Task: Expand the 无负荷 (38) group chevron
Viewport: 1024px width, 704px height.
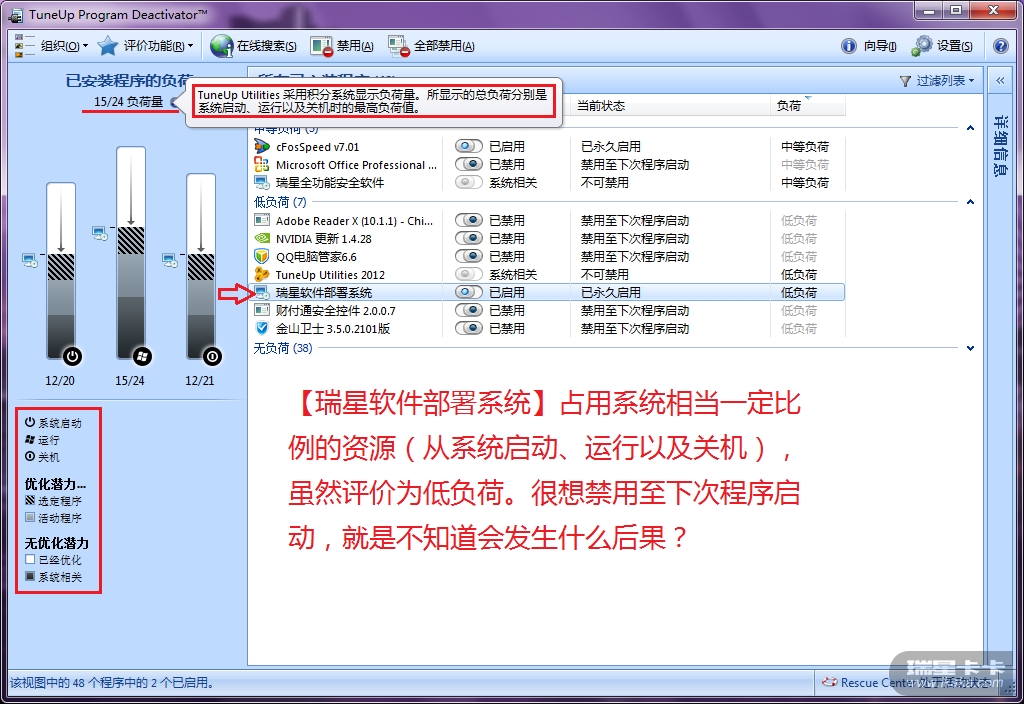Action: (x=970, y=348)
